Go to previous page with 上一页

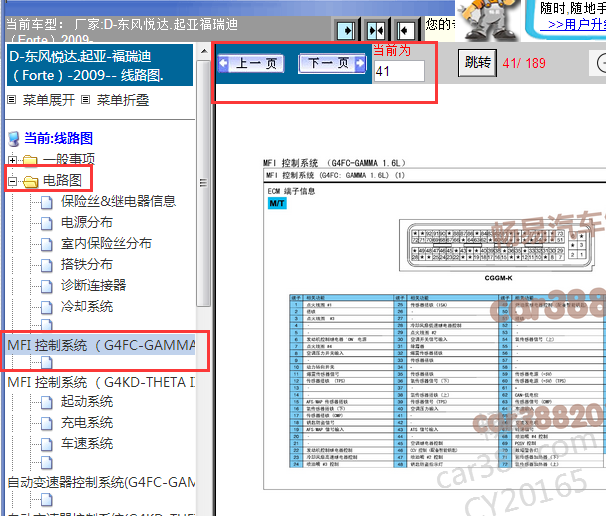point(251,63)
